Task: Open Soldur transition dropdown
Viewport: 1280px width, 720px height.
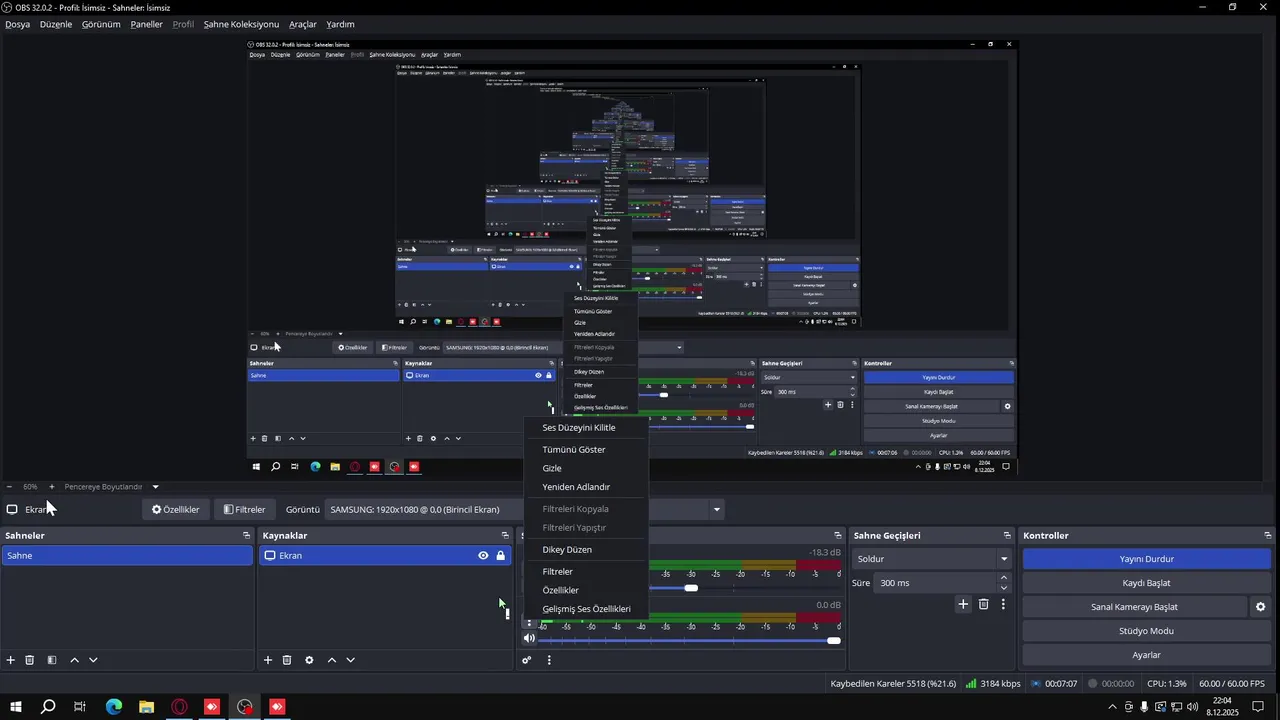Action: (x=932, y=559)
